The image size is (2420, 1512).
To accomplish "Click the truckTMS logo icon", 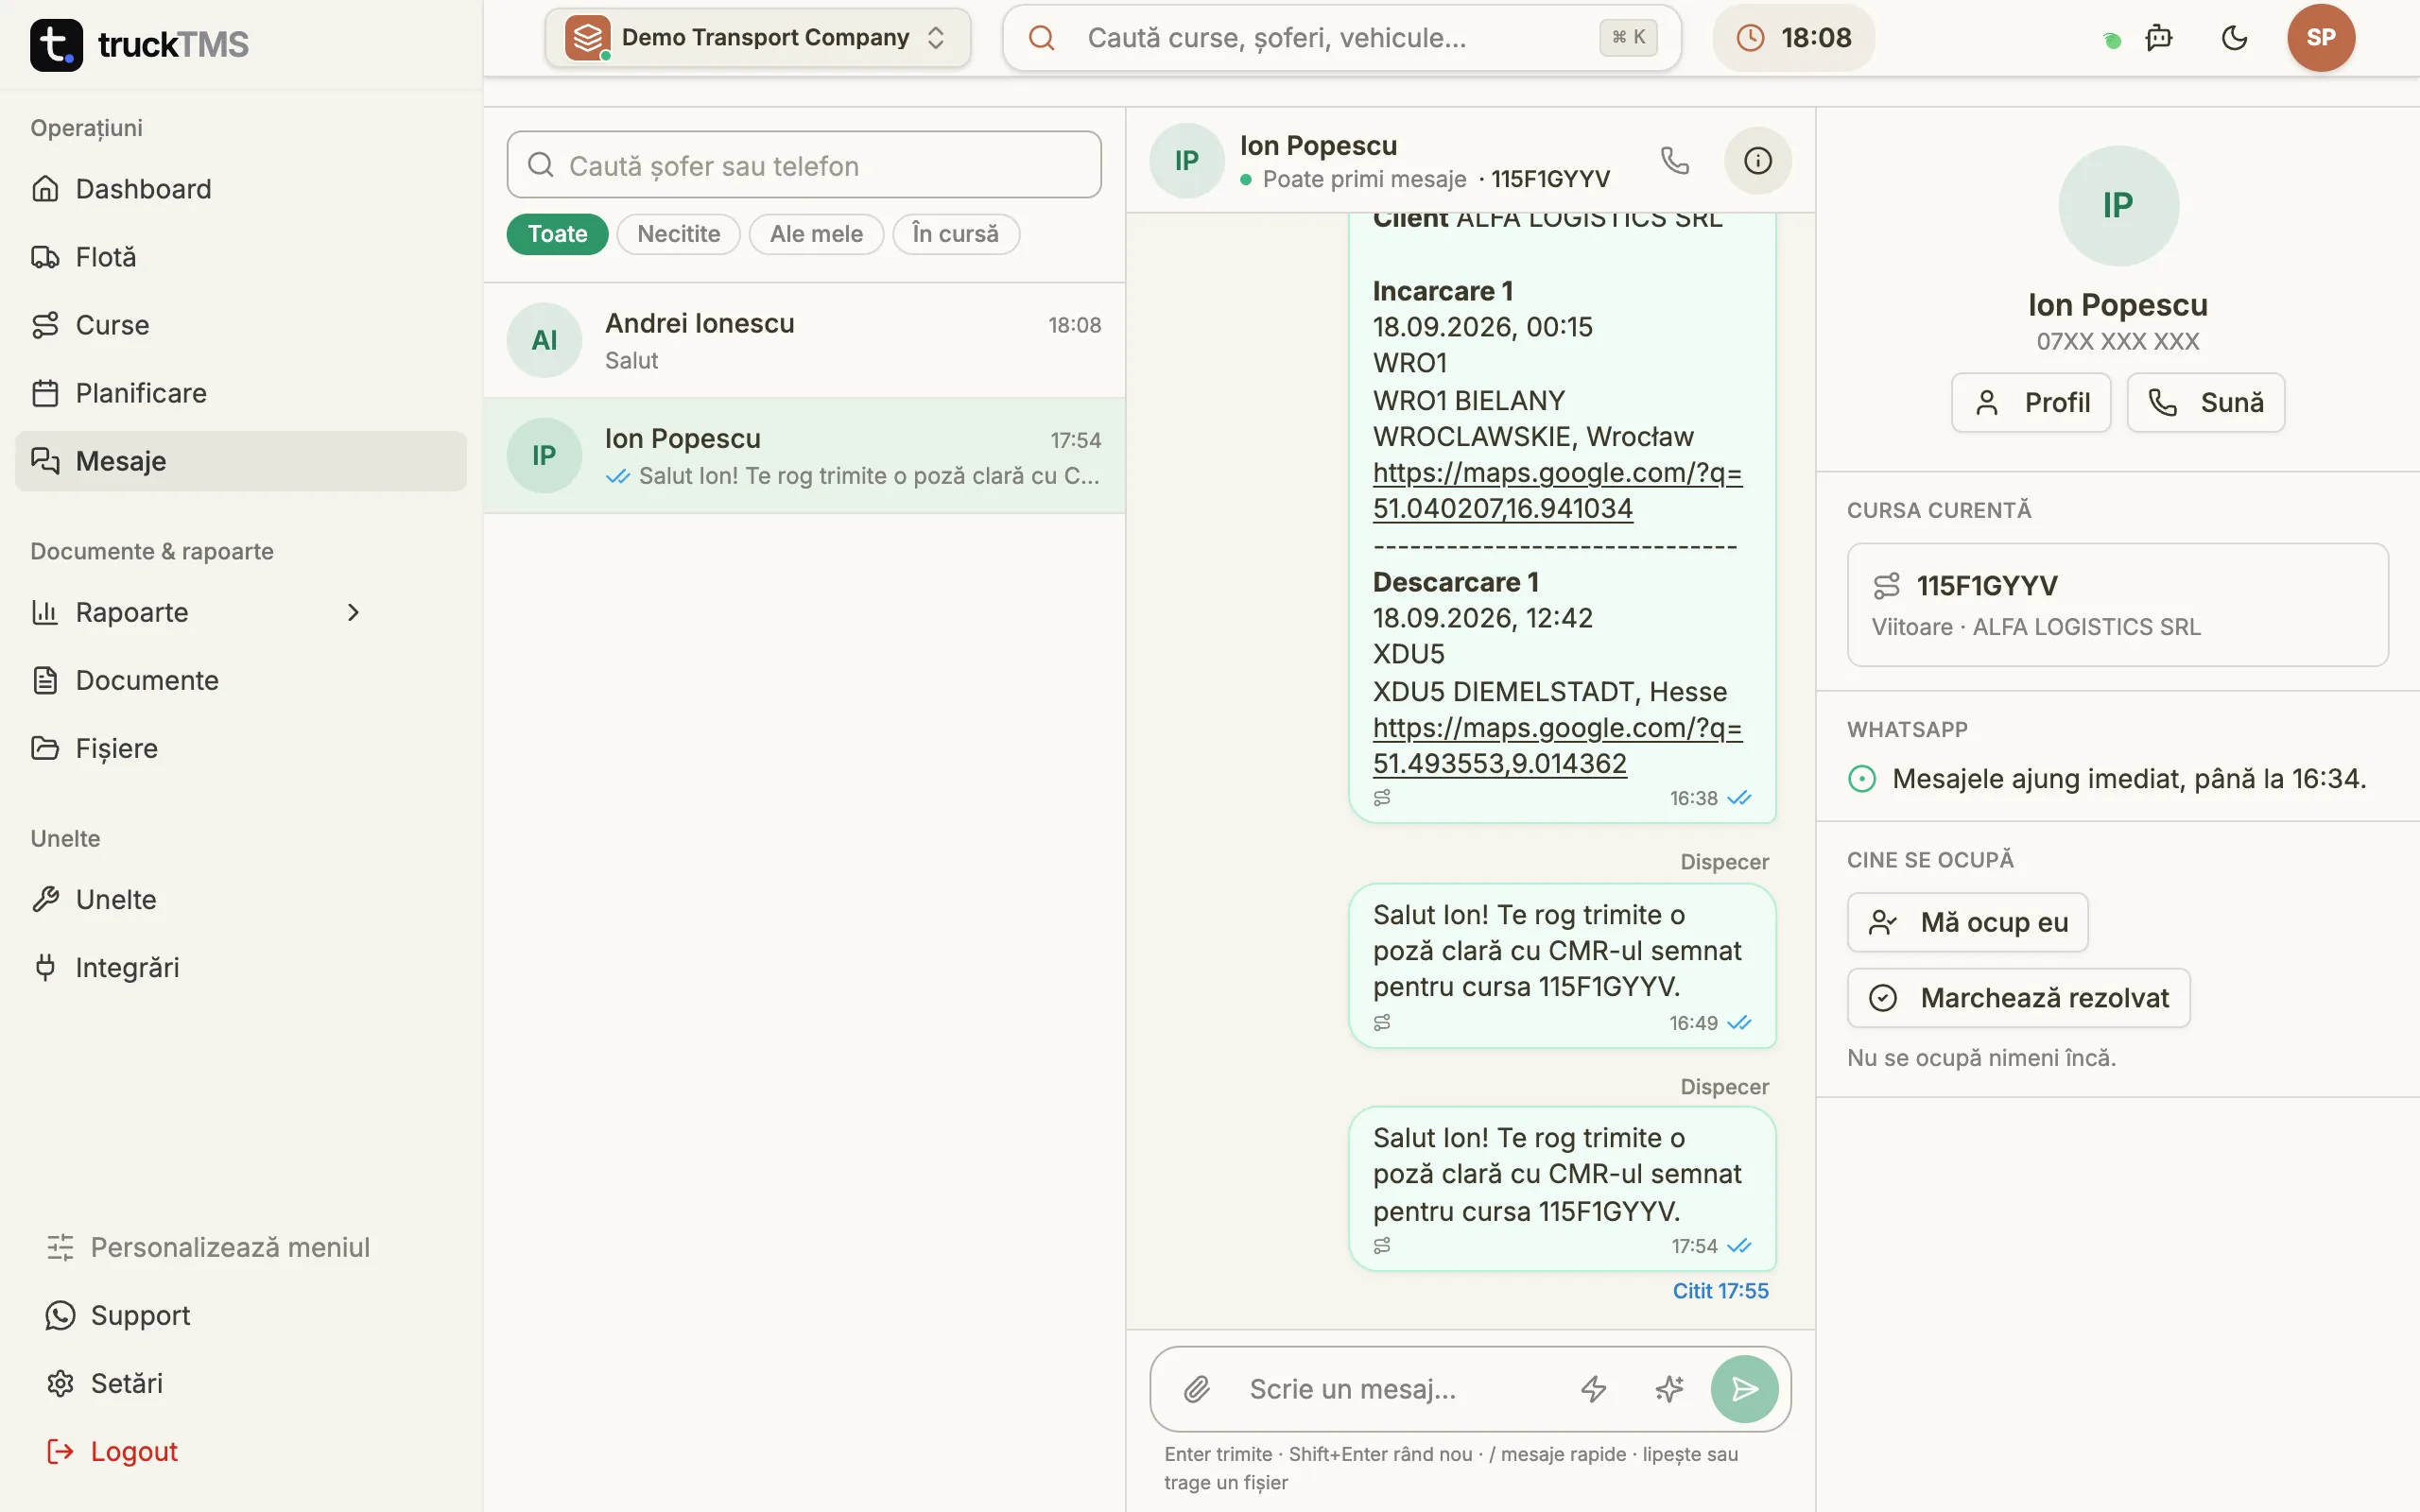I will click(56, 44).
